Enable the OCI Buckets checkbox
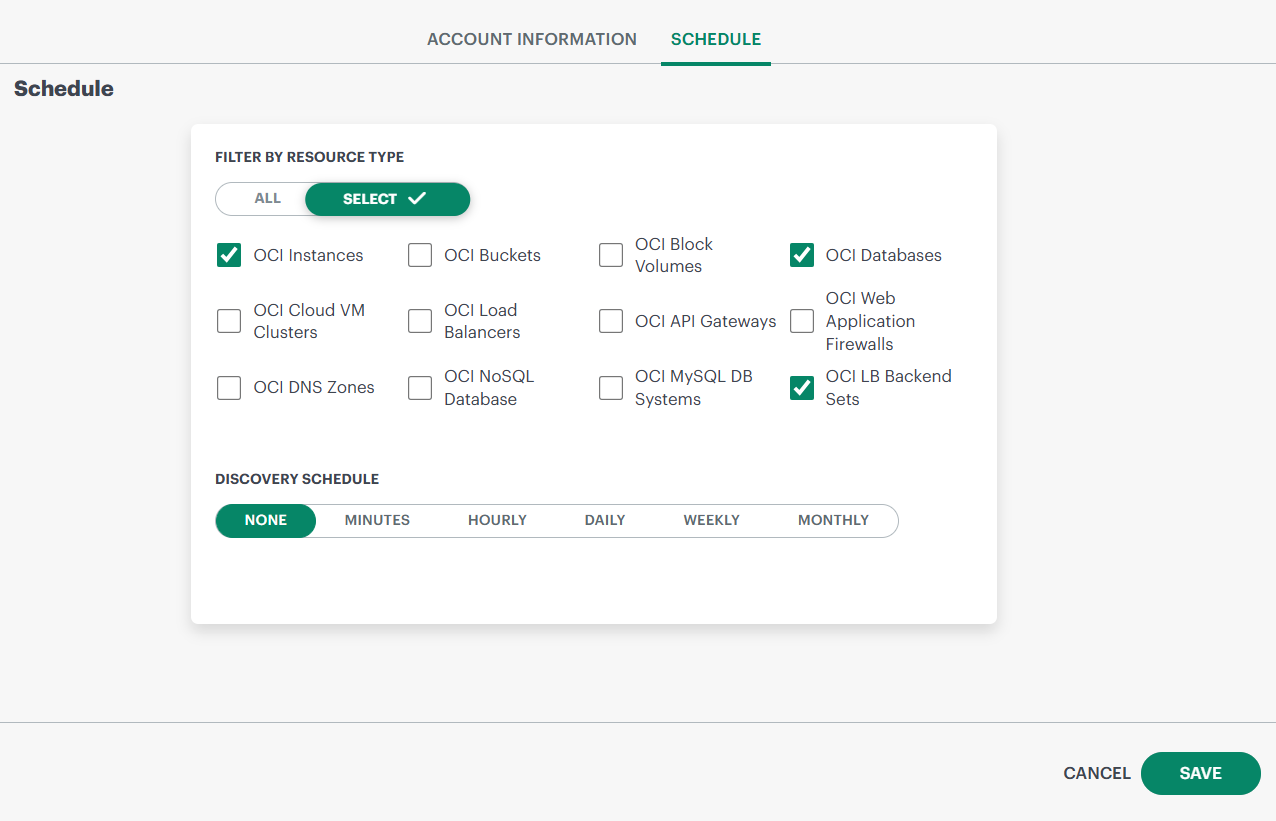This screenshot has width=1276, height=821. pos(420,255)
